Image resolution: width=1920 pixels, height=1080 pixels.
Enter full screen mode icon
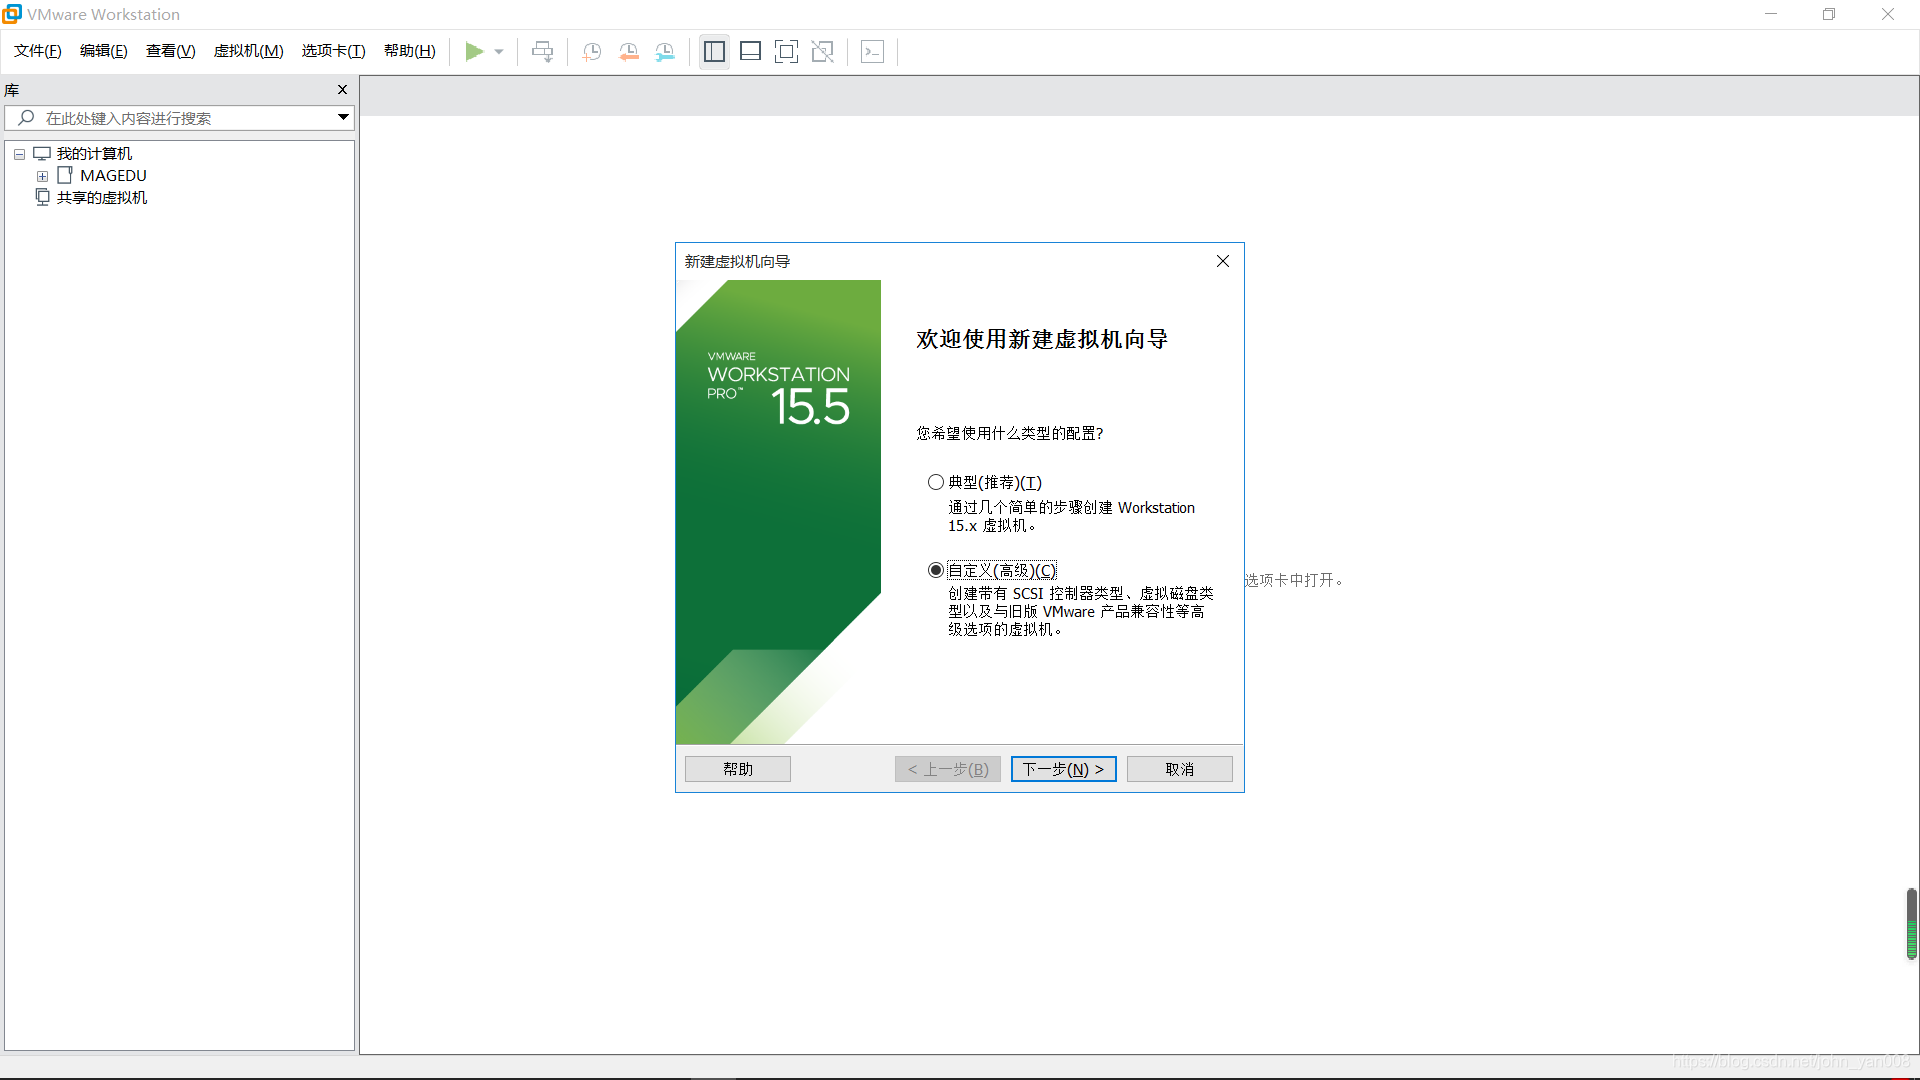786,51
